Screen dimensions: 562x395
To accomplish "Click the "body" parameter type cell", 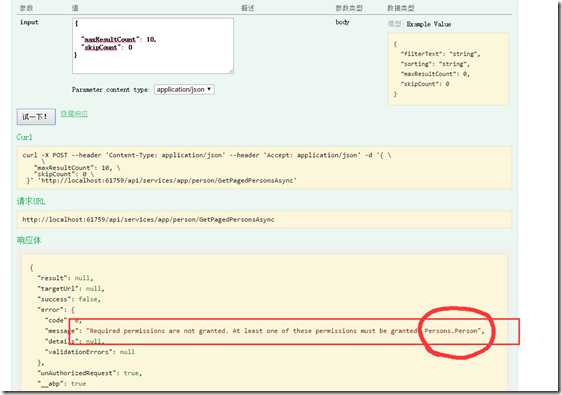I will pyautogui.click(x=342, y=22).
